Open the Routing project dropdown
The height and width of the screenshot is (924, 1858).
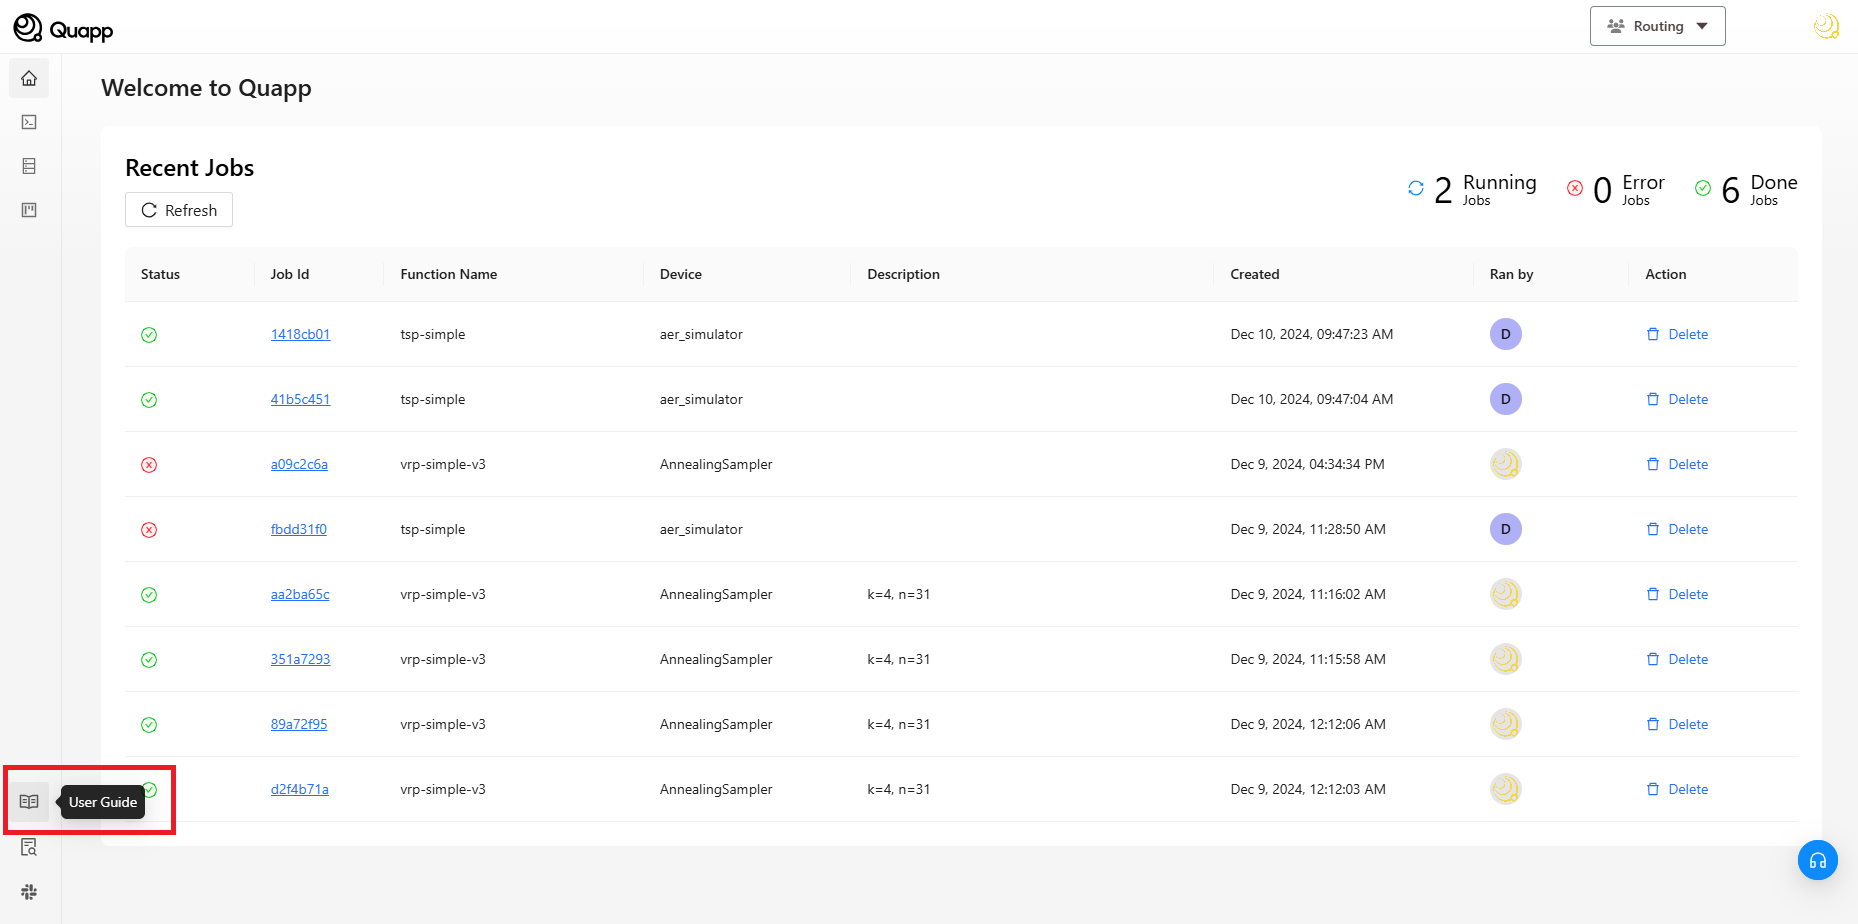[x=1657, y=26]
